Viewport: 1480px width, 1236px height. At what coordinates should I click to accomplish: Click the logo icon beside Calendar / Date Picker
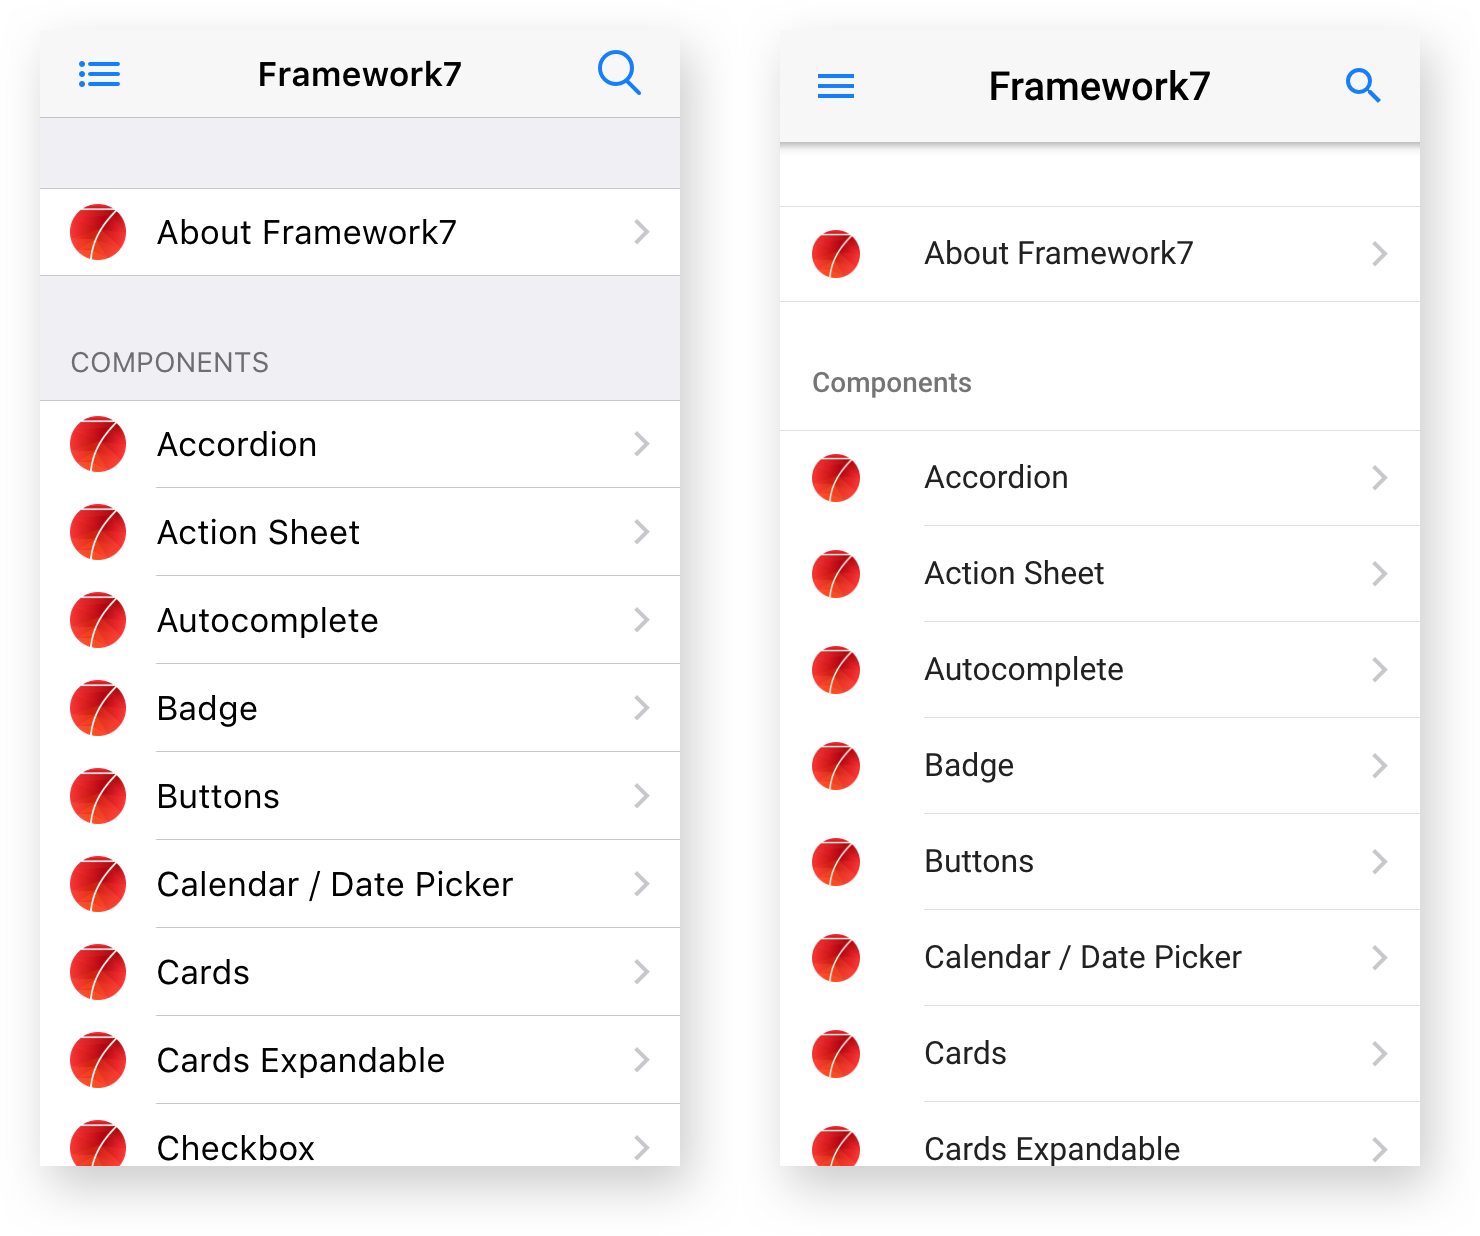coord(97,884)
